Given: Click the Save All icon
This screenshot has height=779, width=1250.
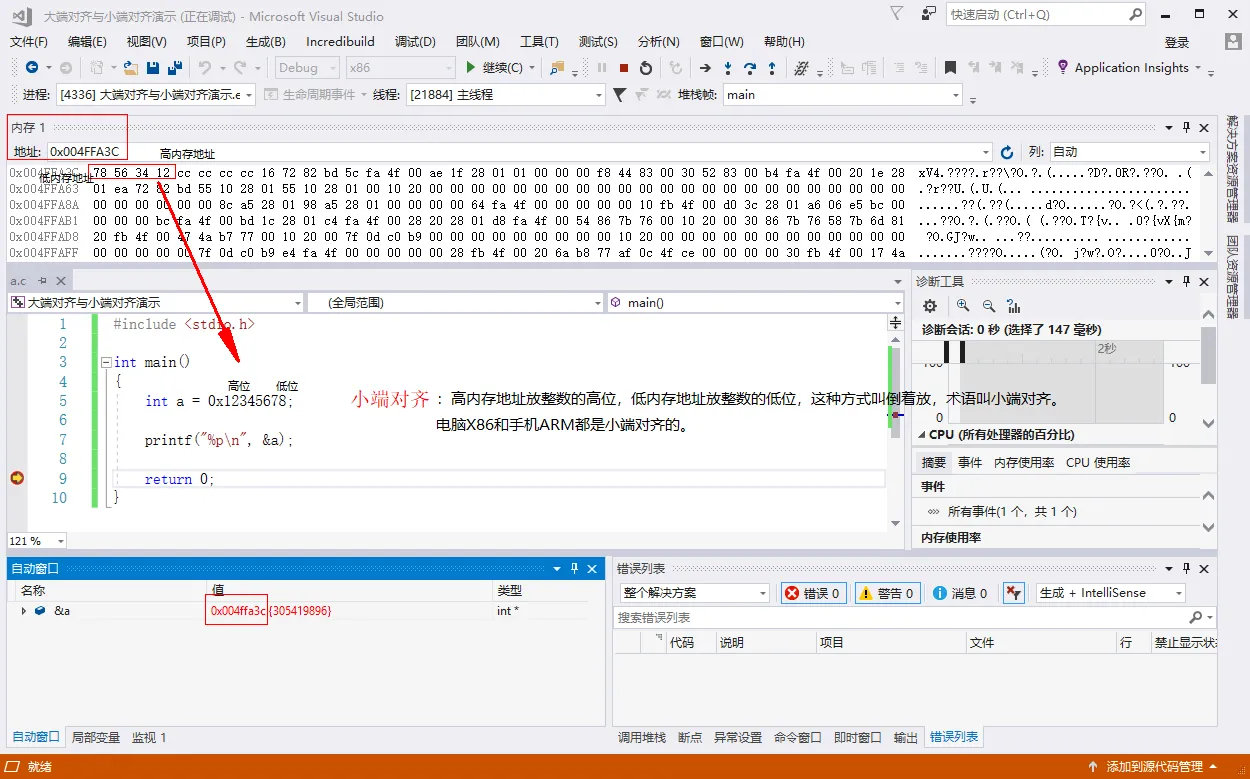Looking at the screenshot, I should click(x=174, y=68).
